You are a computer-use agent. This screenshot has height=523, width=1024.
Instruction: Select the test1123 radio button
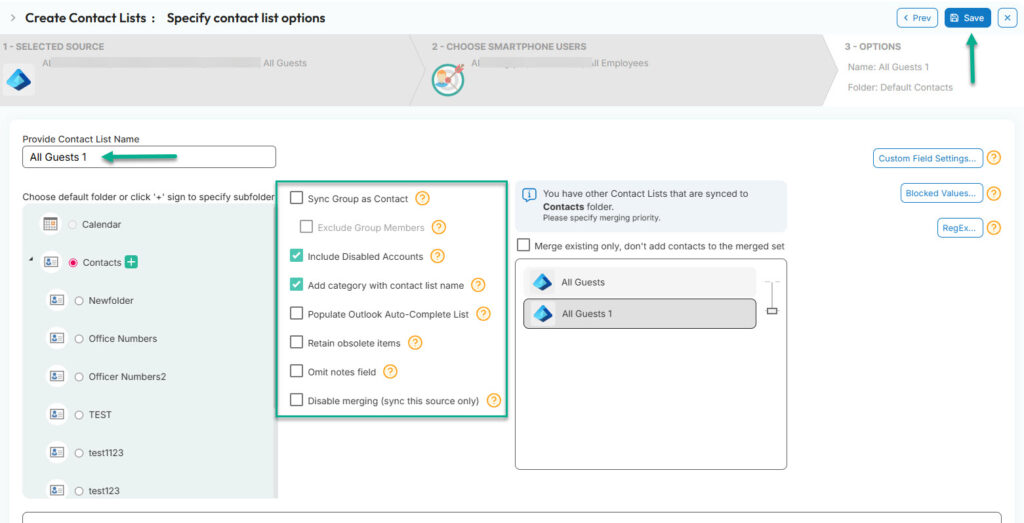79,452
